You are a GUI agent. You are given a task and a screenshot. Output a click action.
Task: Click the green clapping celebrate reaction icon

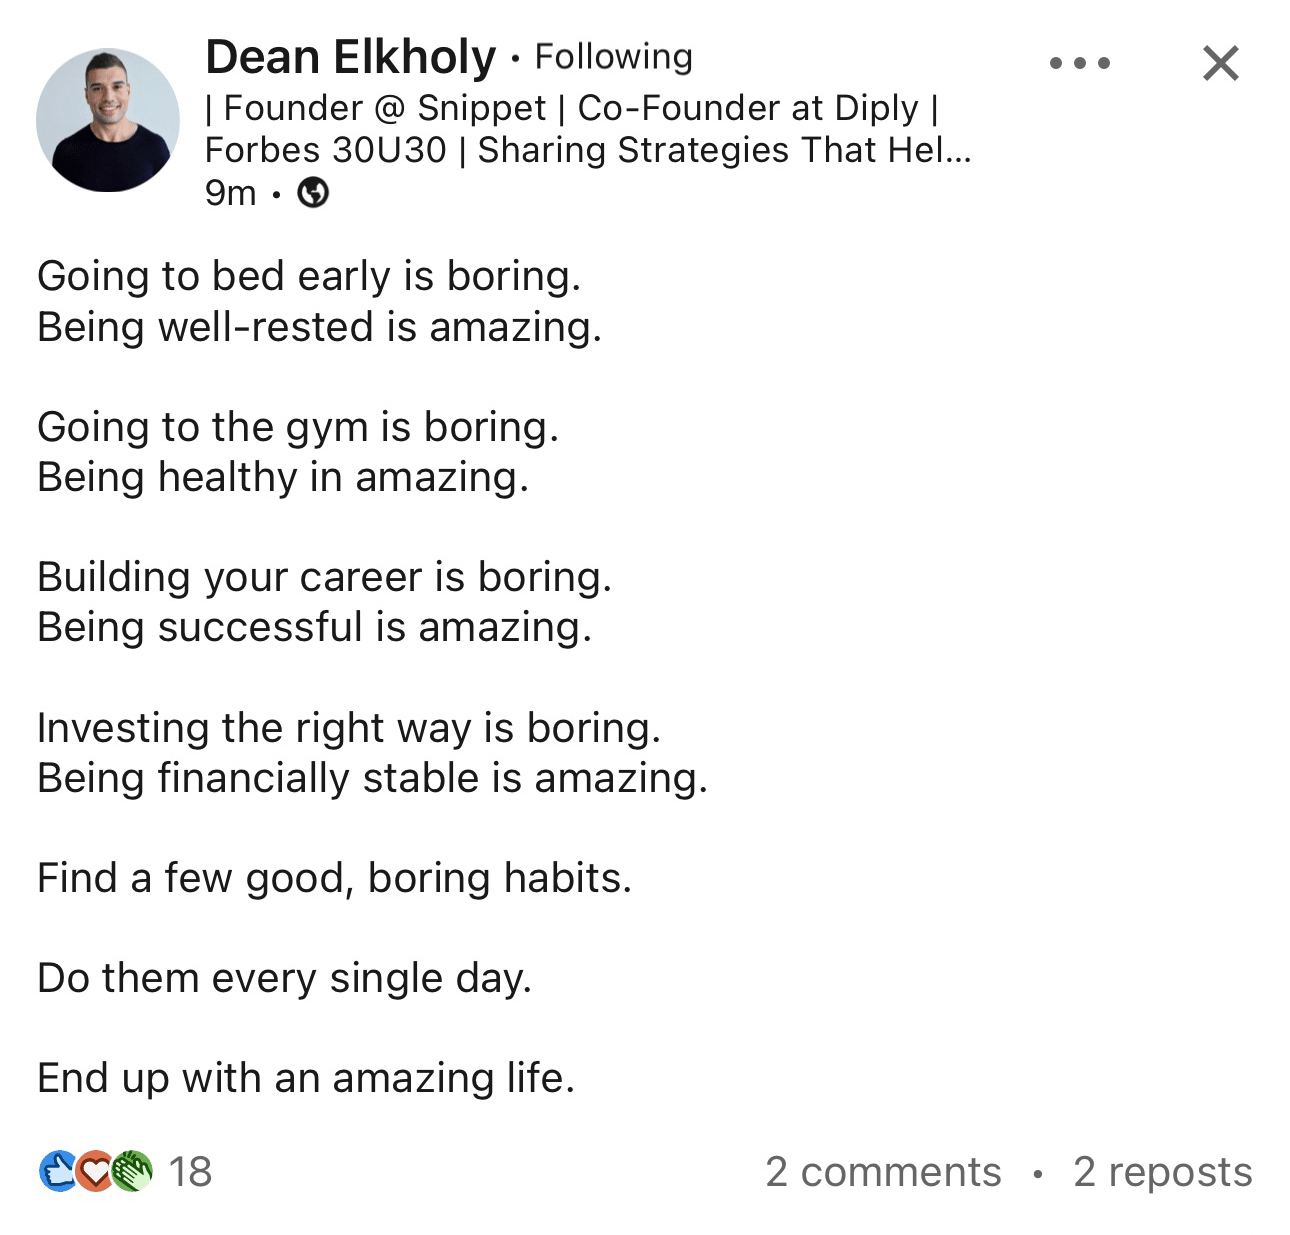[x=132, y=1171]
